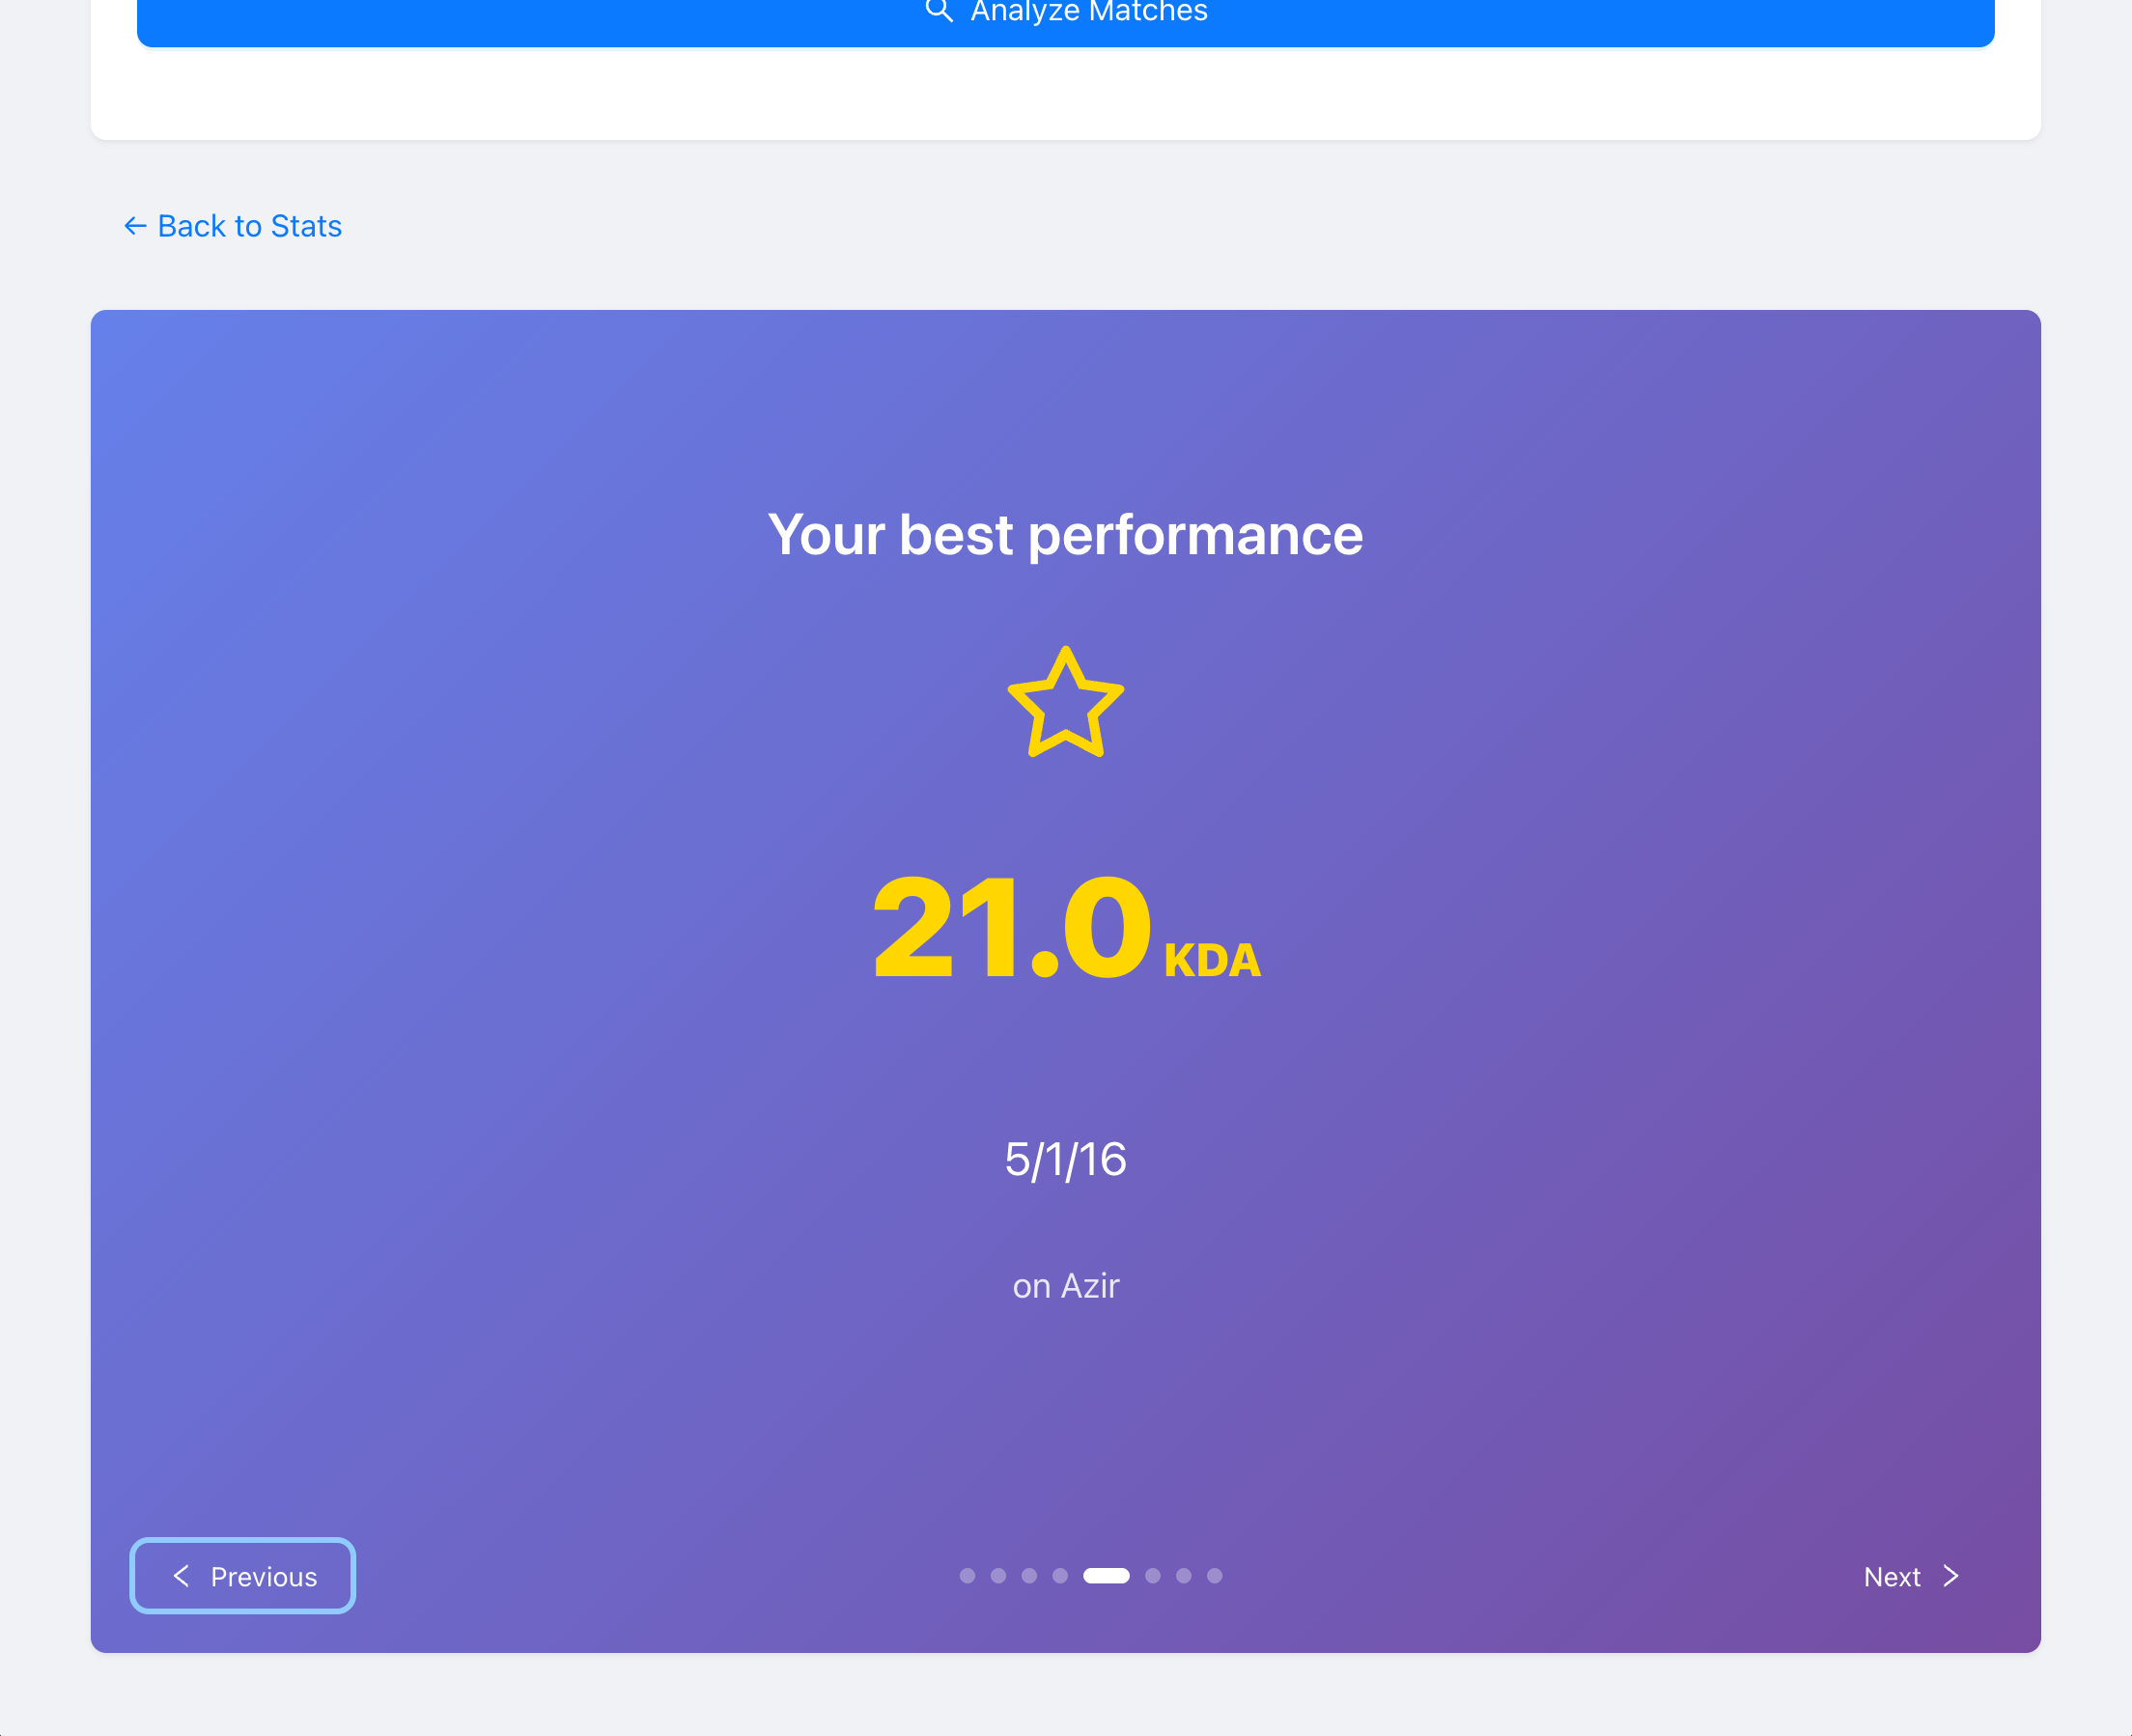This screenshot has width=2132, height=1736.
Task: Jump to the first slide dot
Action: tap(967, 1576)
